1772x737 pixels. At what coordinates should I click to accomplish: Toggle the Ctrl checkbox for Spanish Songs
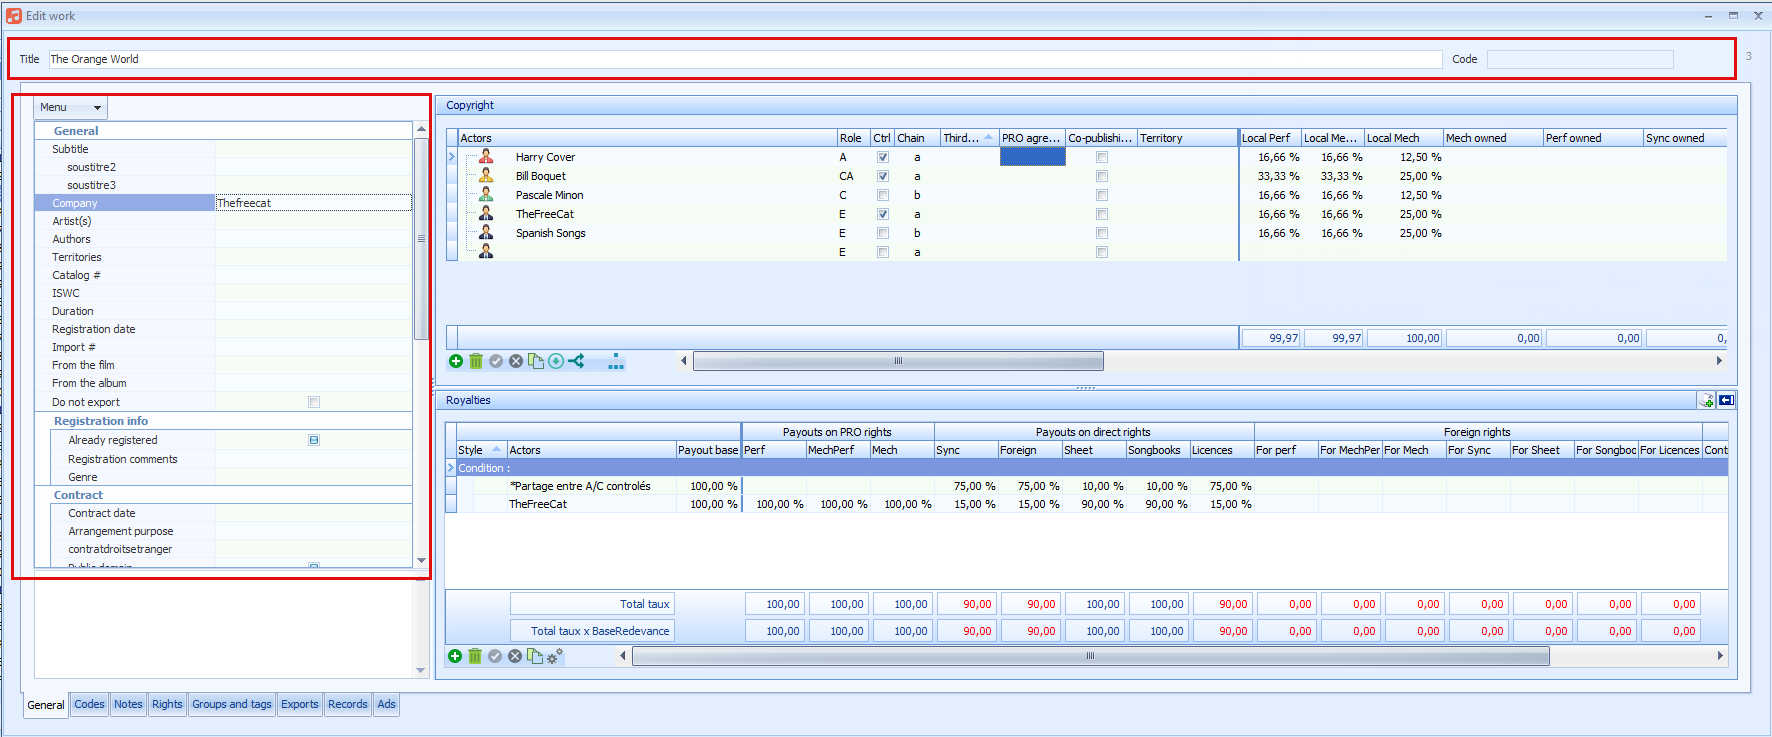pos(883,233)
